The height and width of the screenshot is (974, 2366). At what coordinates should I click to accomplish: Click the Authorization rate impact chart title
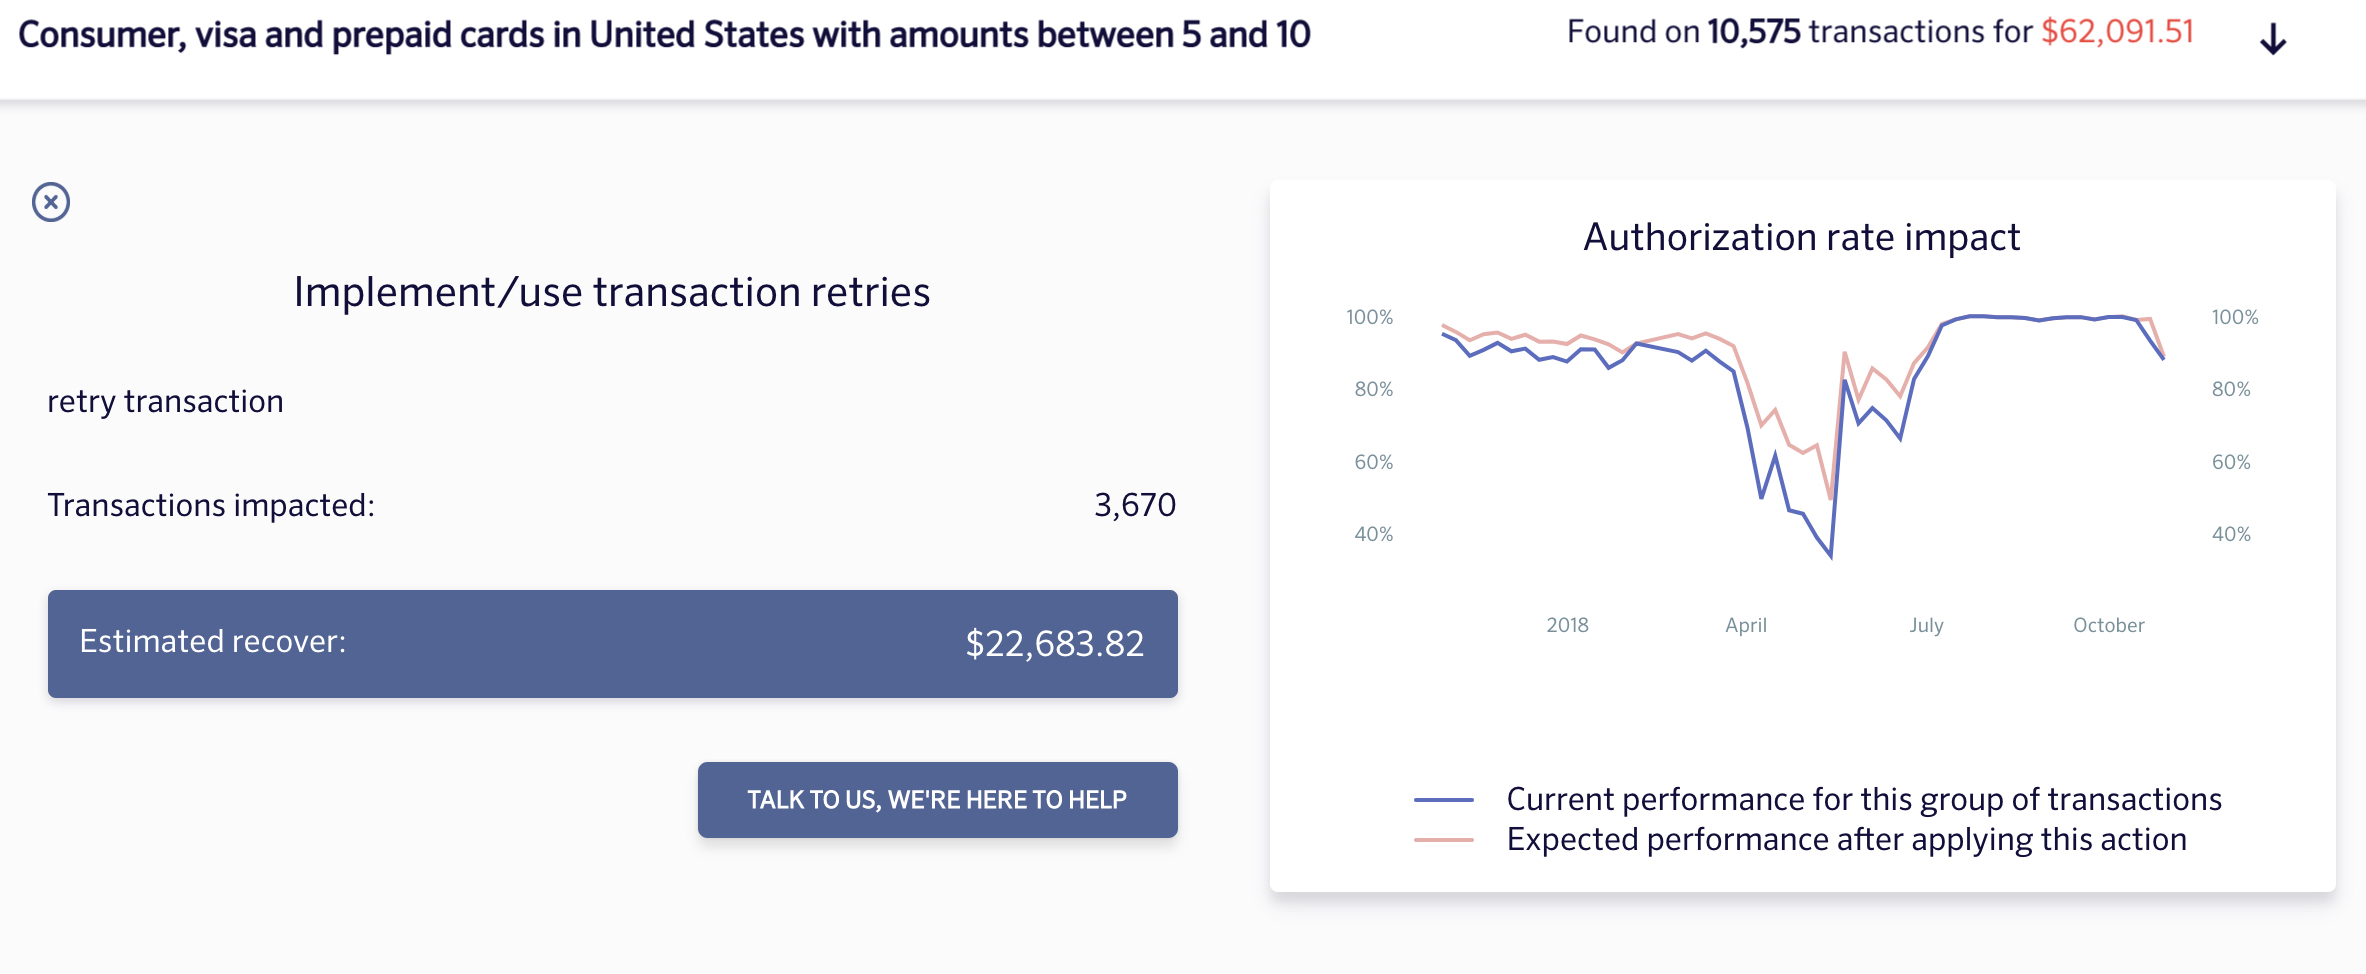(1801, 237)
